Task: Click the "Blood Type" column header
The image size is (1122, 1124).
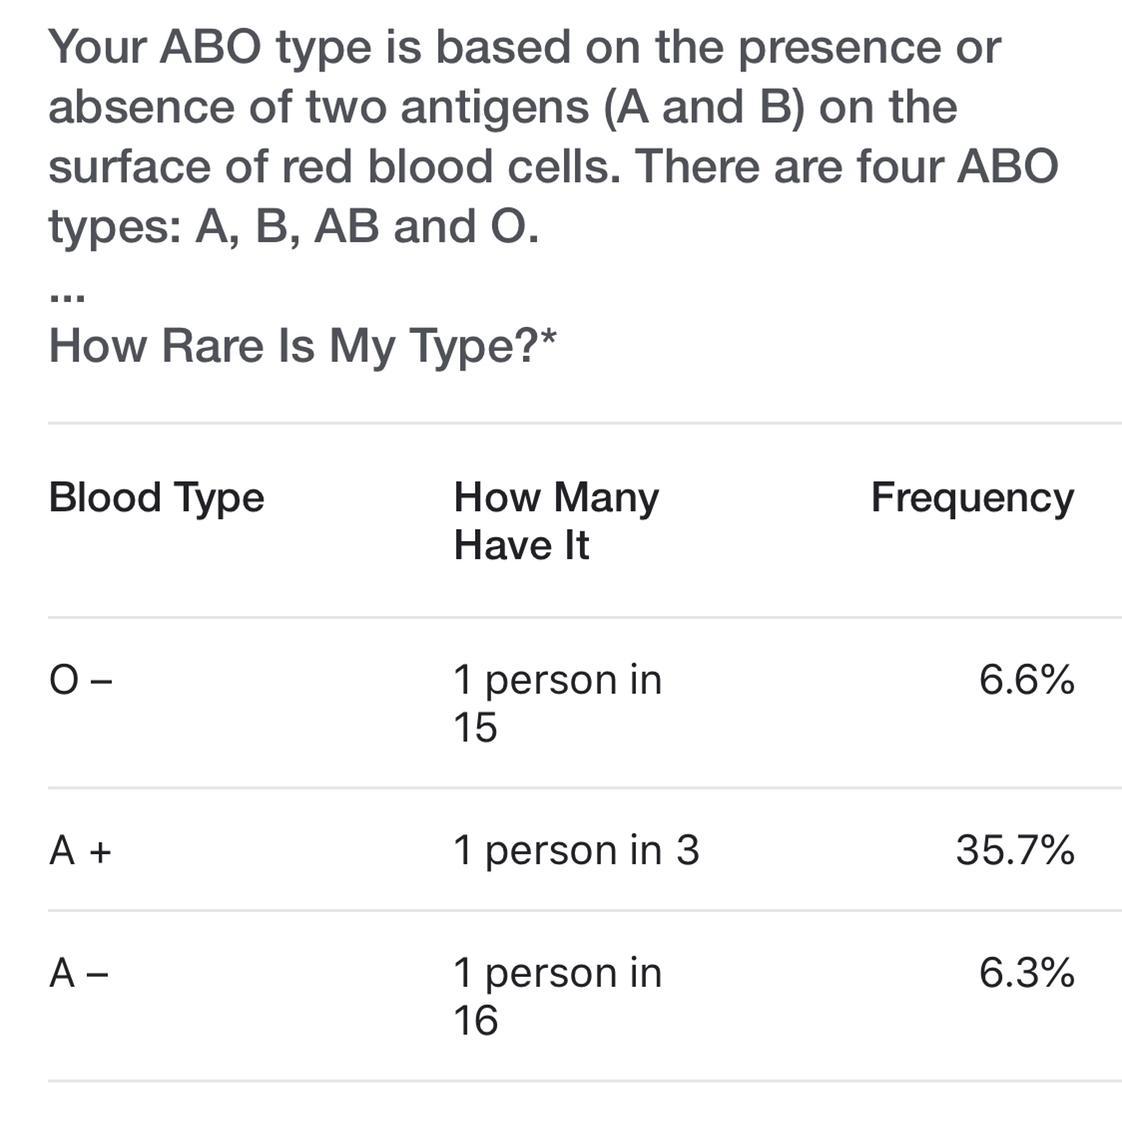Action: pos(156,497)
